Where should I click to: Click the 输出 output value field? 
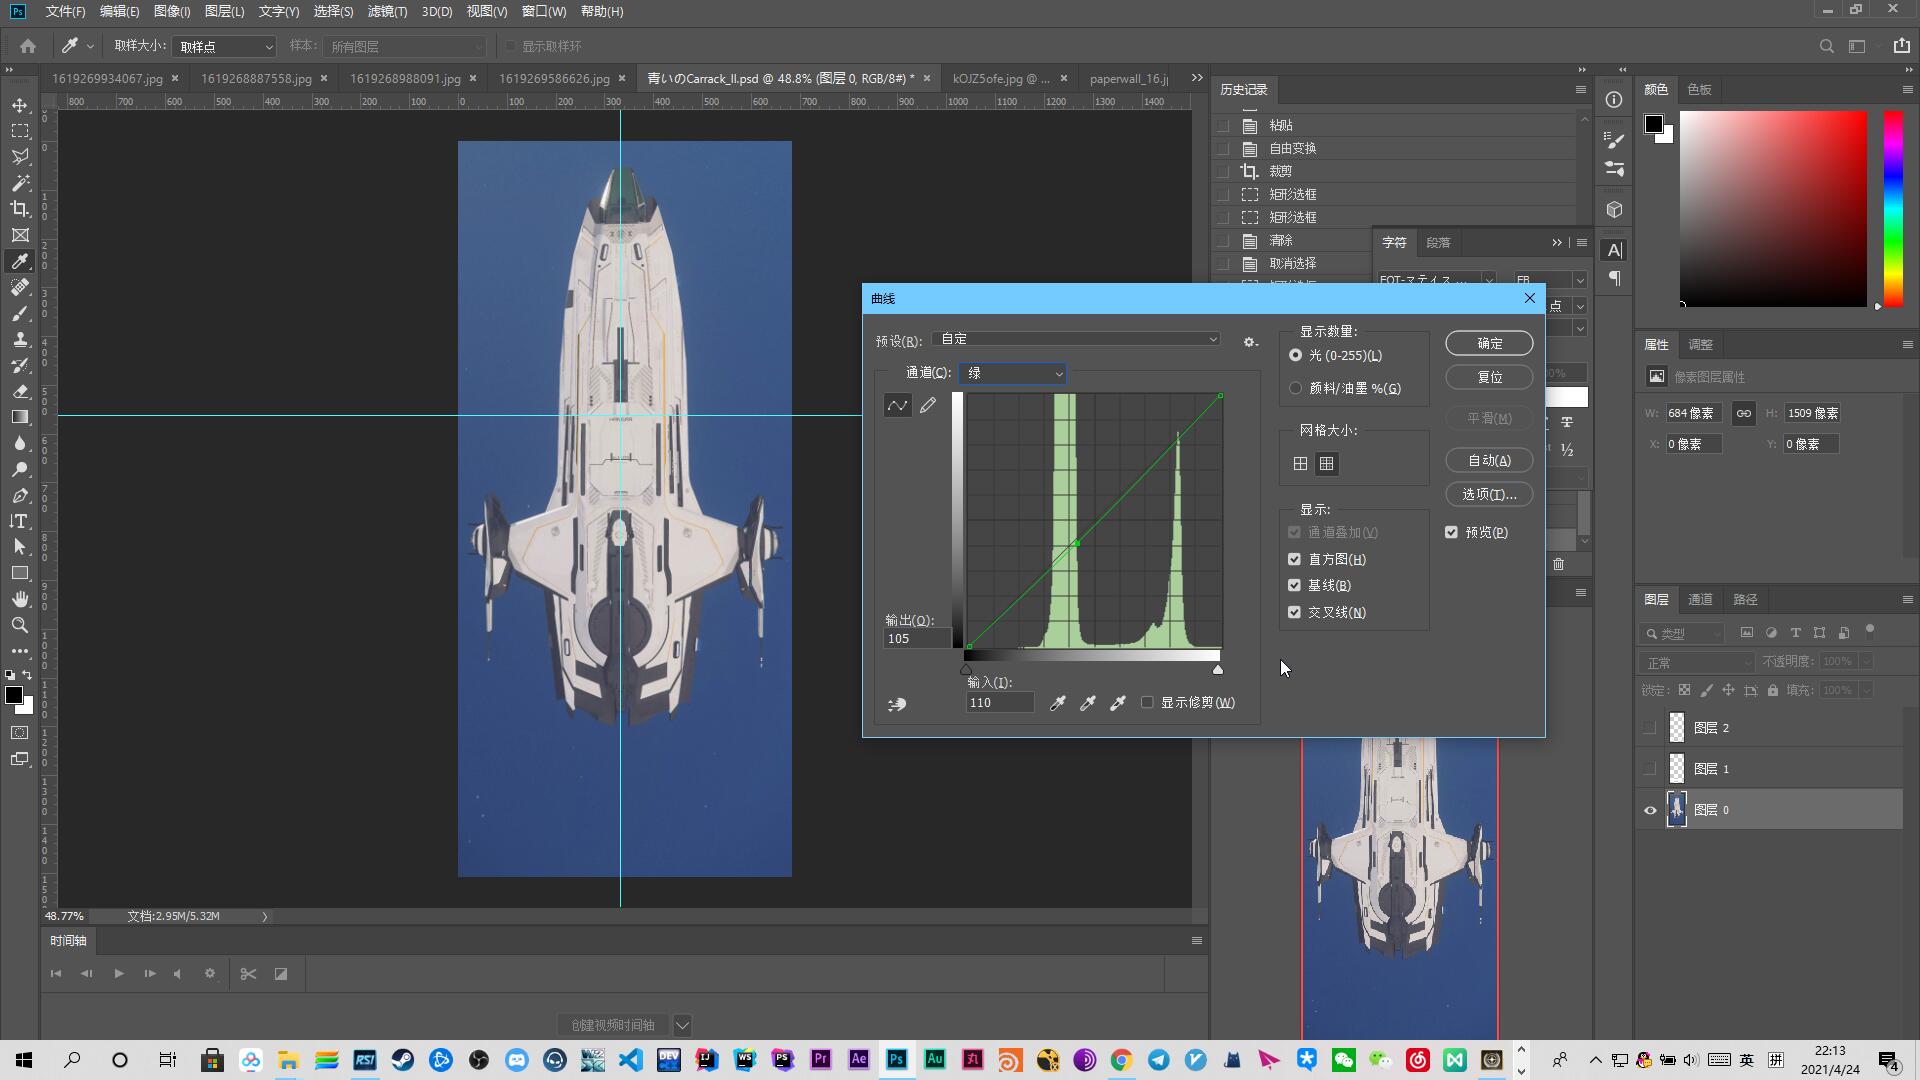pos(917,639)
